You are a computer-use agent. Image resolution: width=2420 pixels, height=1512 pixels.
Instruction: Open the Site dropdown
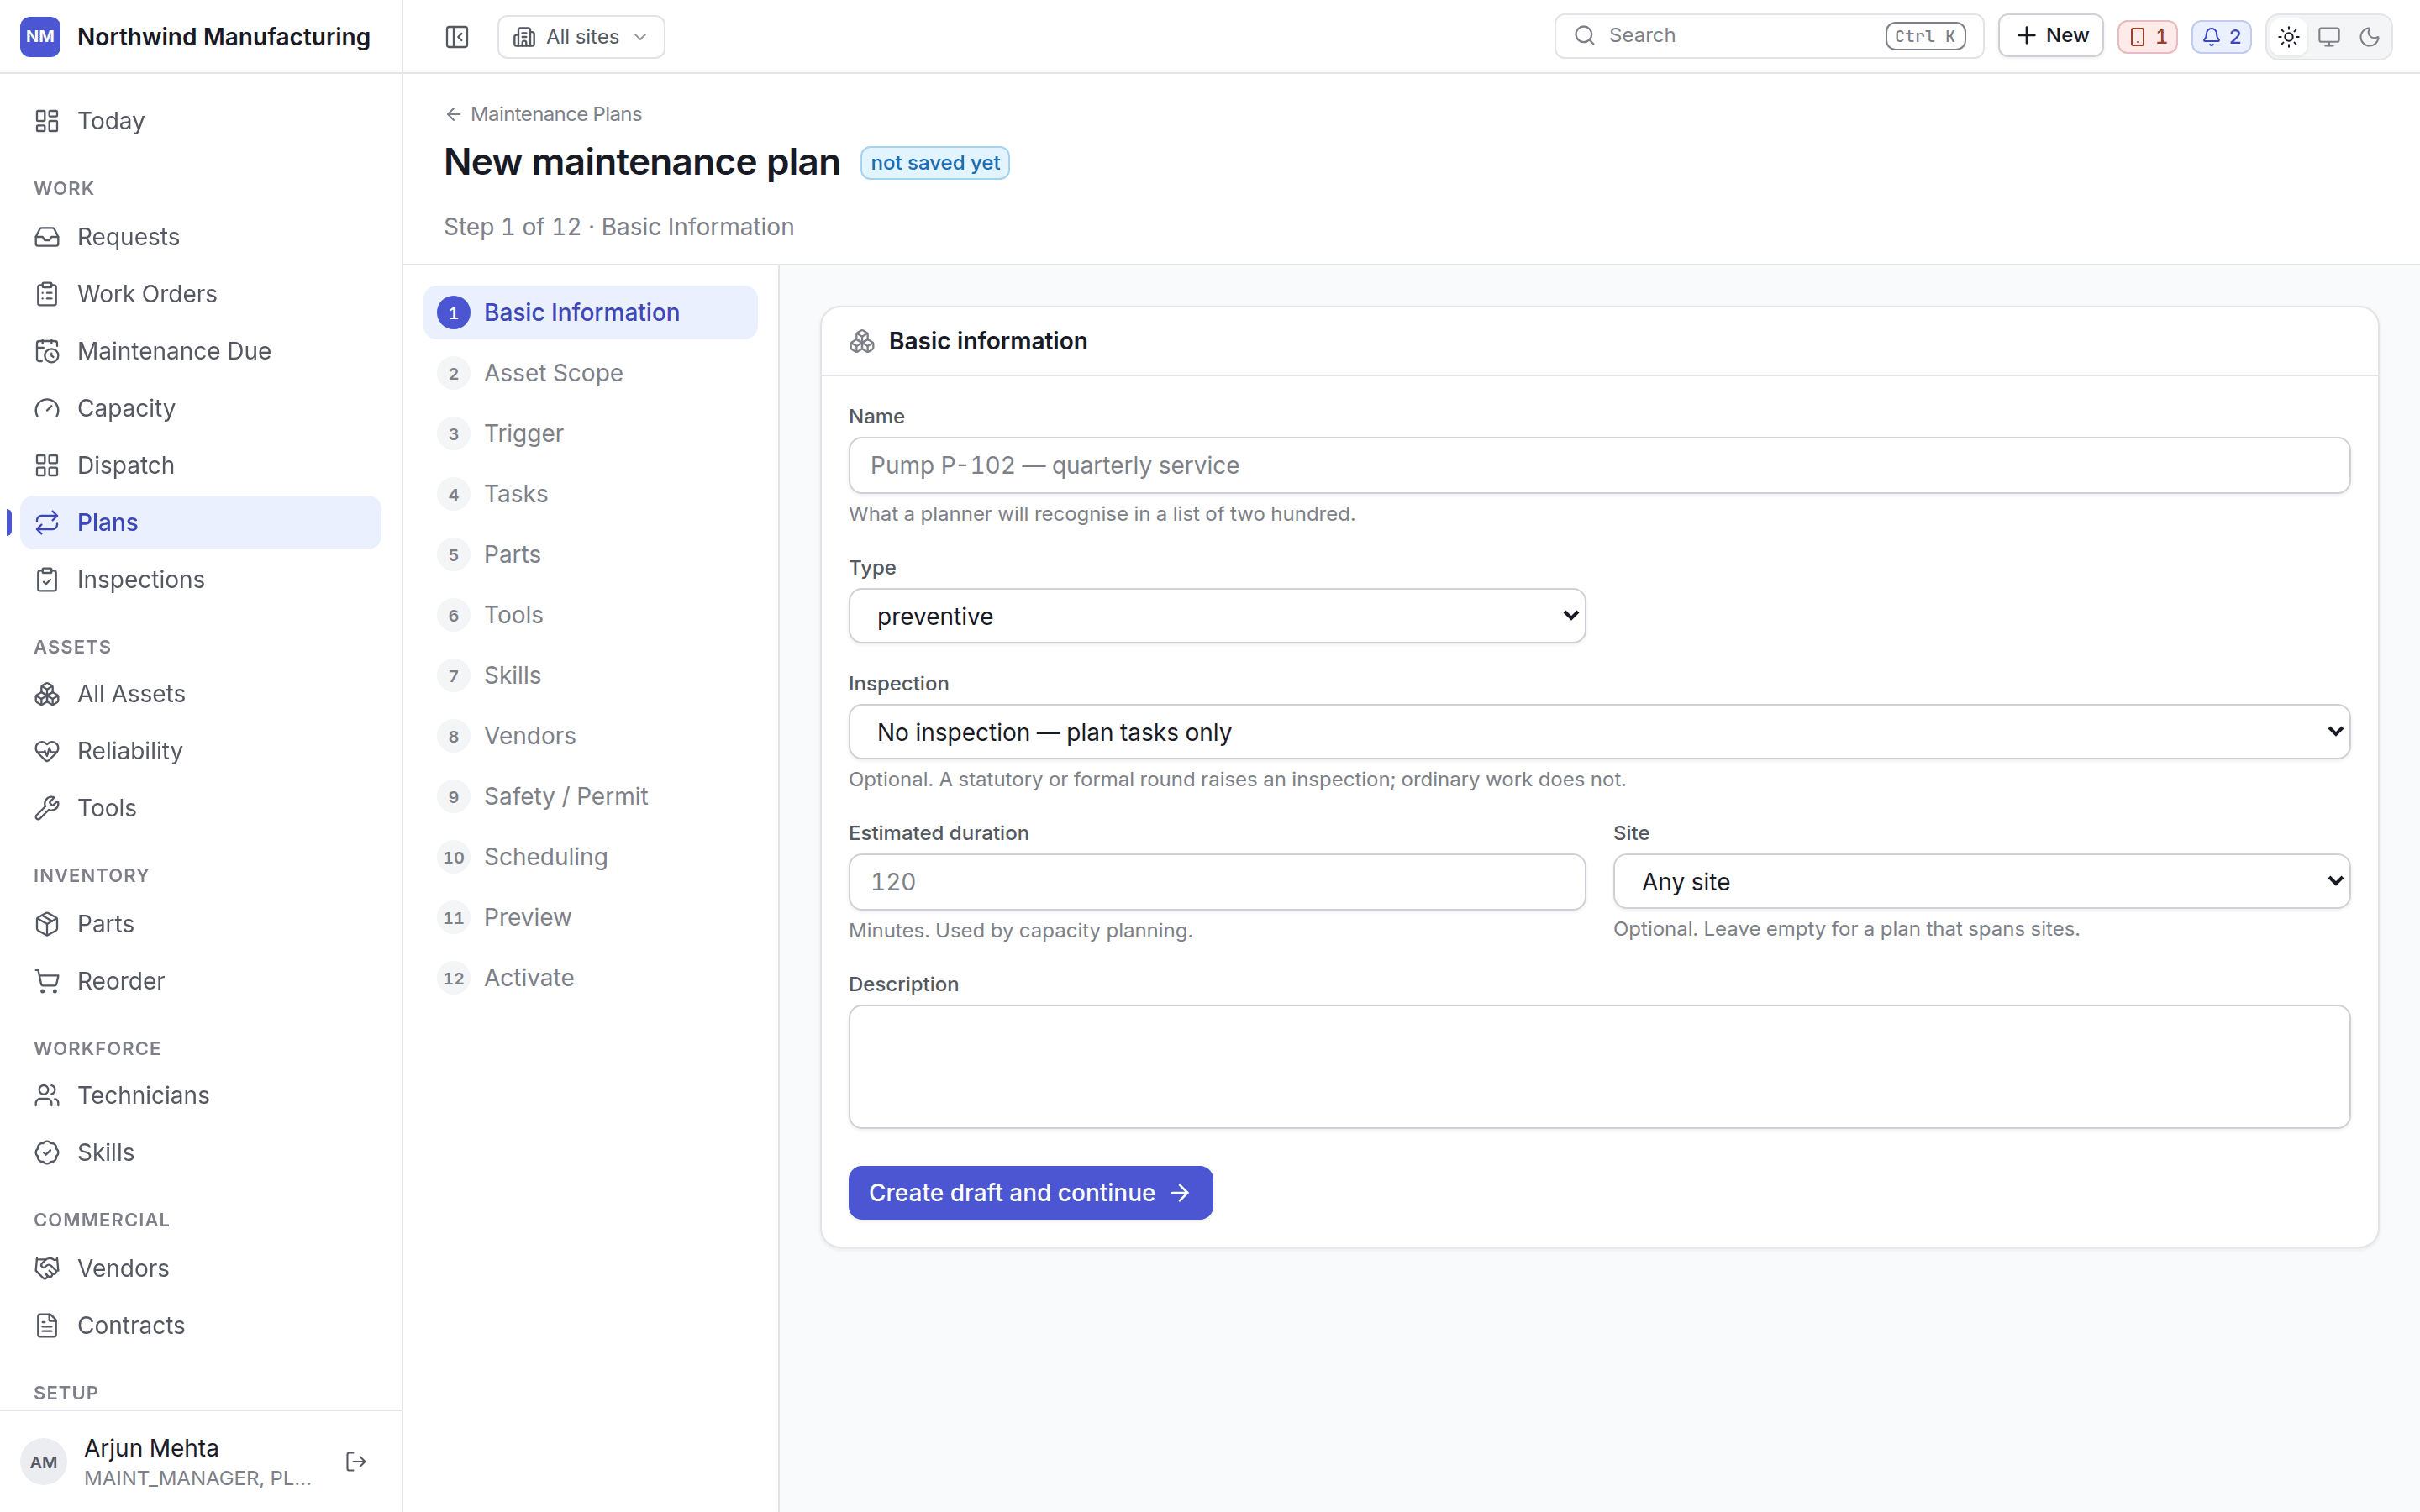(x=1981, y=881)
